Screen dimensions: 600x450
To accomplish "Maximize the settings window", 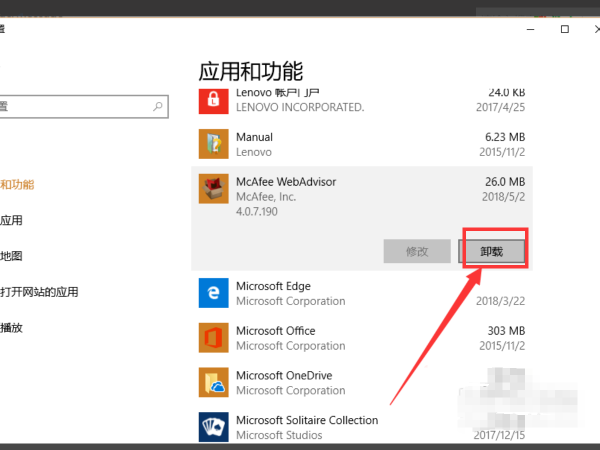I will tap(564, 29).
